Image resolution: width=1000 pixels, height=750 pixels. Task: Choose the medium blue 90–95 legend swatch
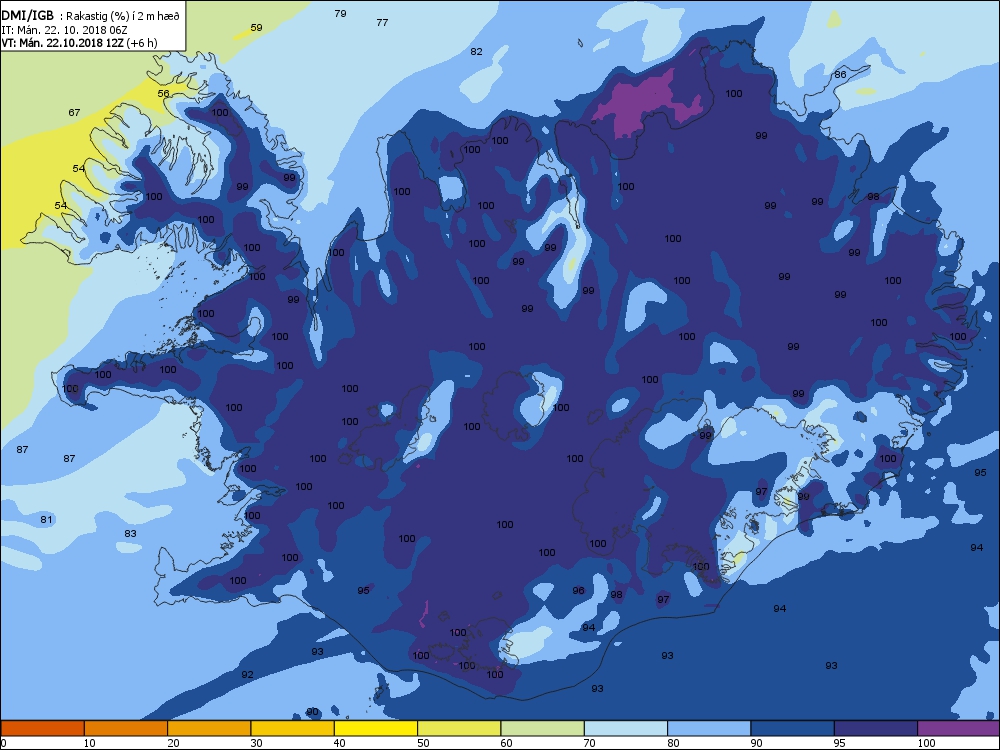point(793,728)
